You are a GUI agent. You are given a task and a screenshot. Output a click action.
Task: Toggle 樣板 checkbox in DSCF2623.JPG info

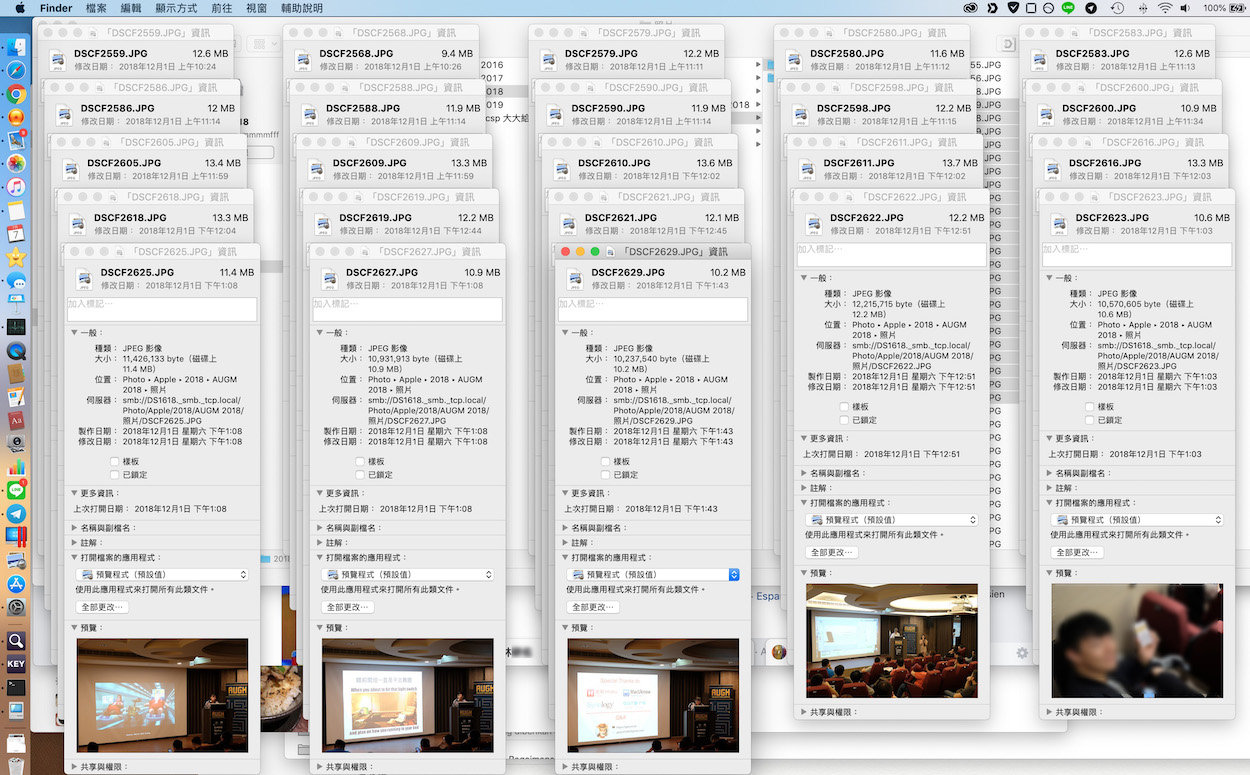1091,407
